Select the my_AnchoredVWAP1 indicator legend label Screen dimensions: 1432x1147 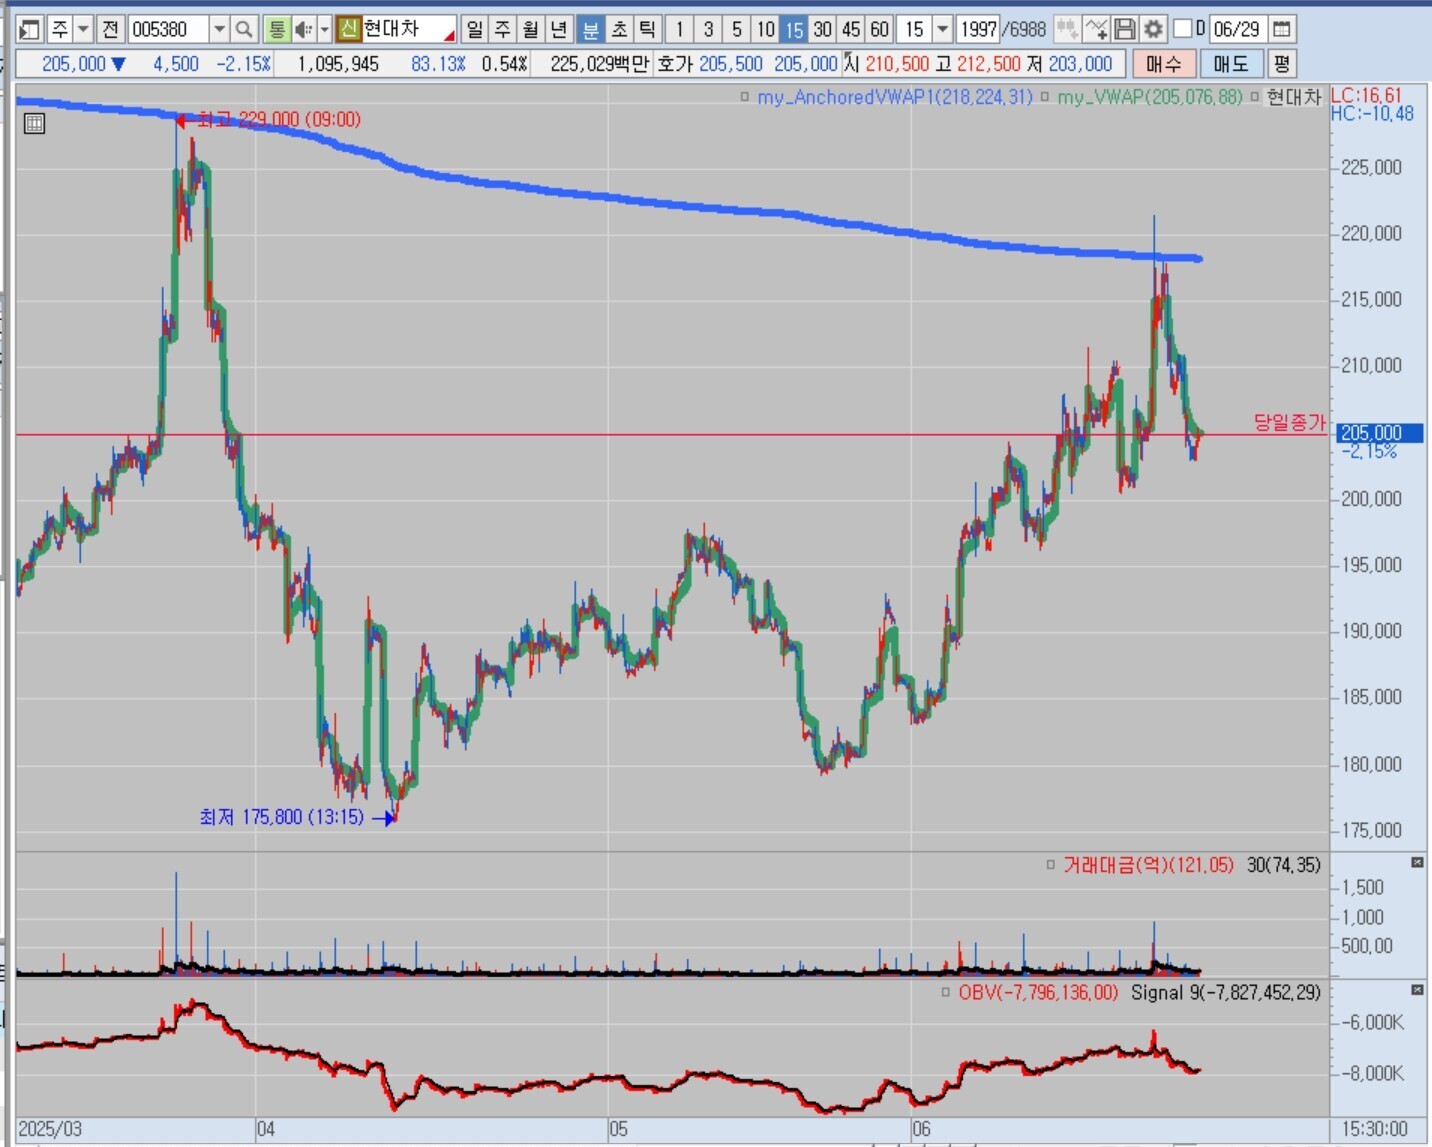point(895,97)
